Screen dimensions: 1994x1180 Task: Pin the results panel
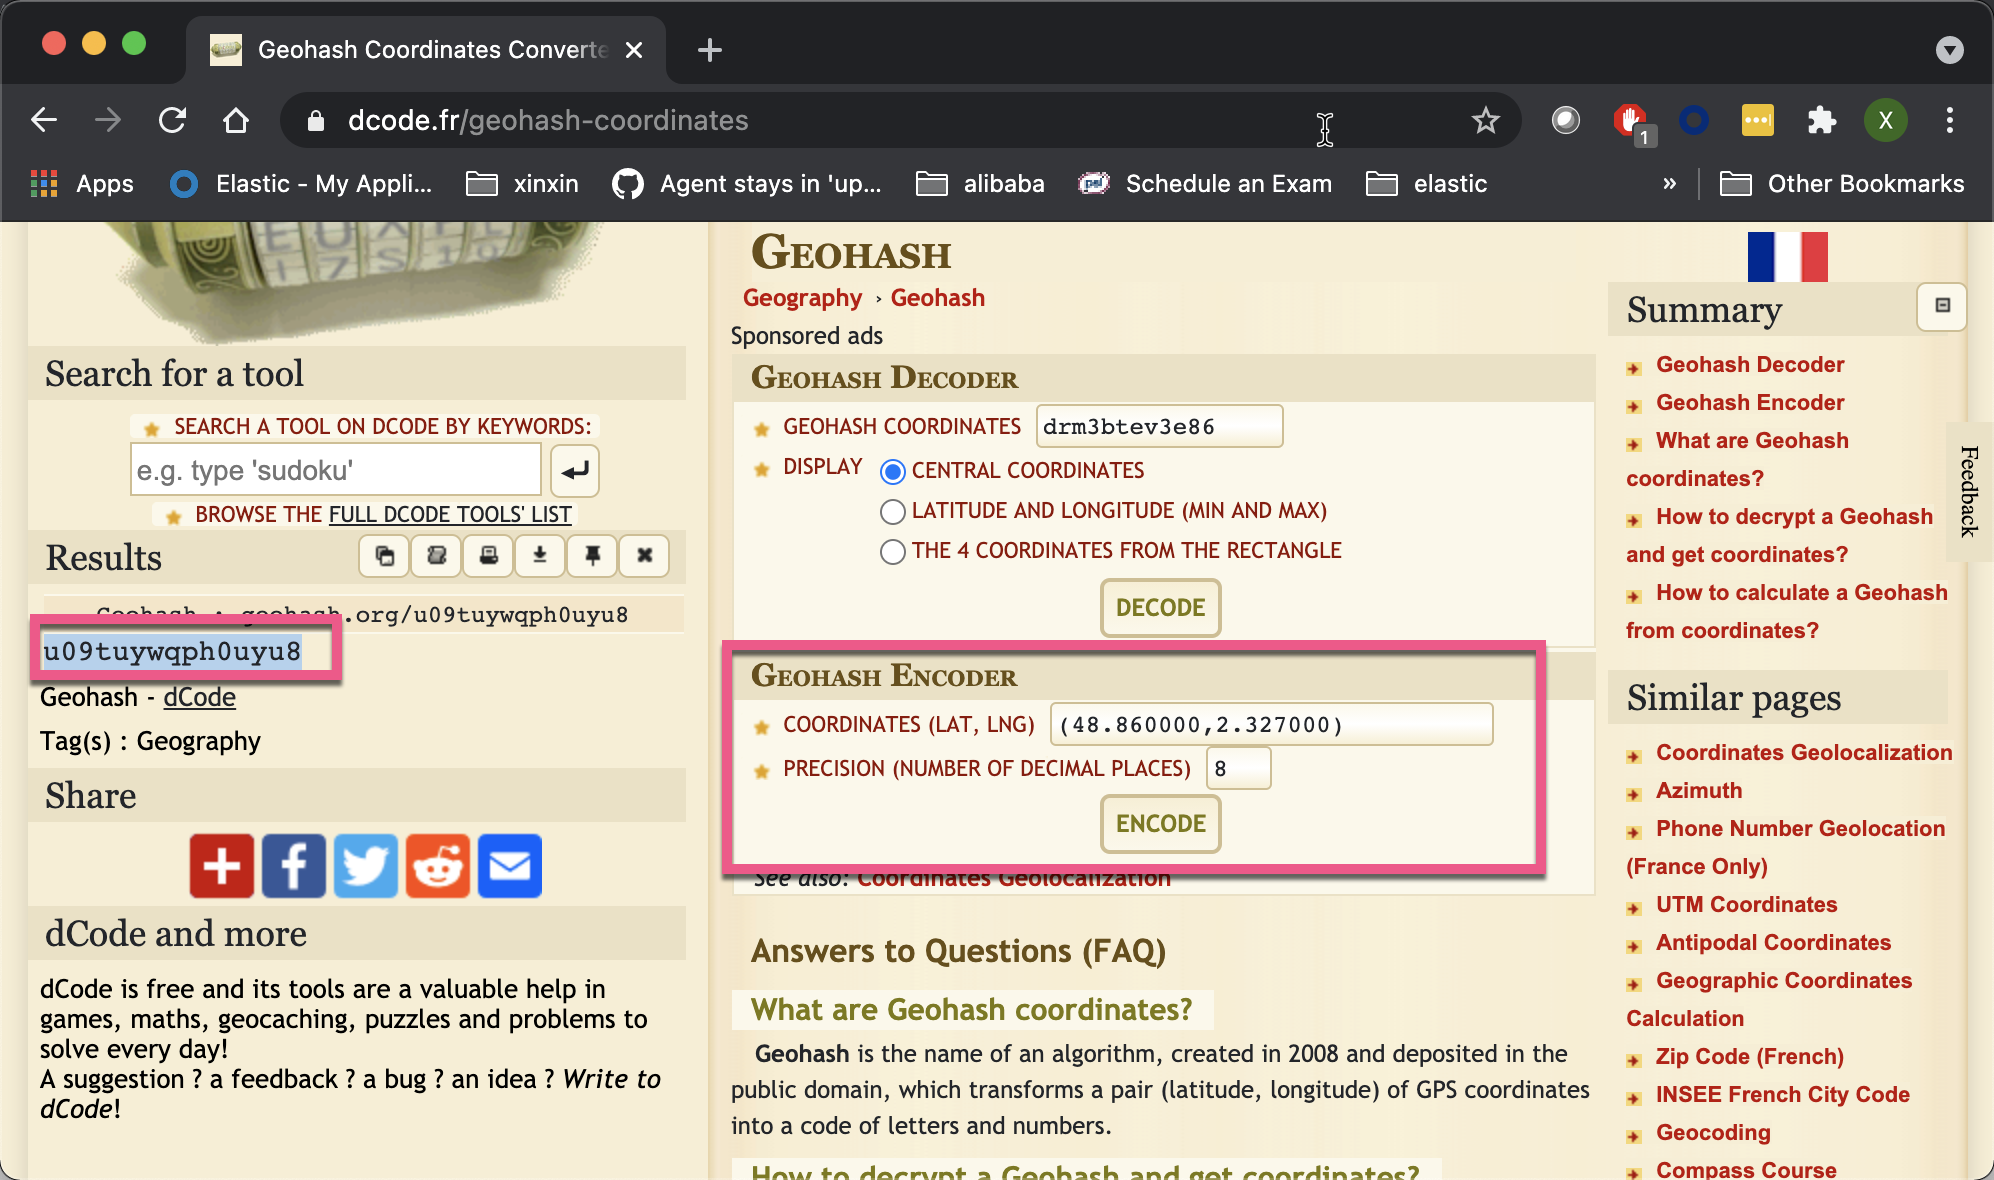pos(592,557)
